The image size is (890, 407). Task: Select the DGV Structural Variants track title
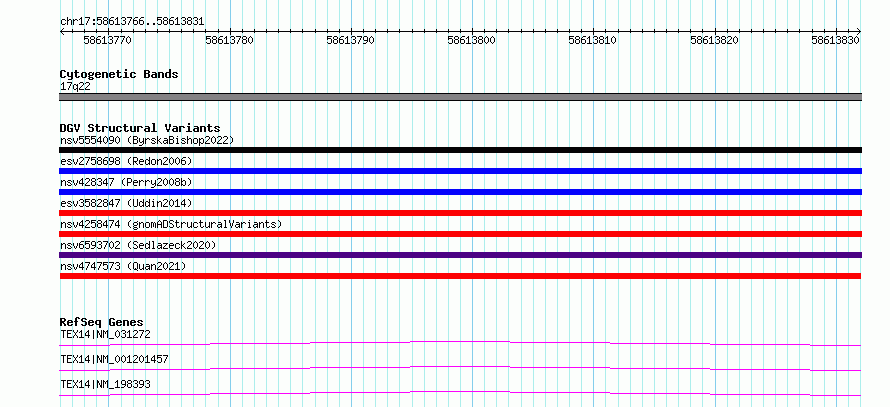click(140, 128)
